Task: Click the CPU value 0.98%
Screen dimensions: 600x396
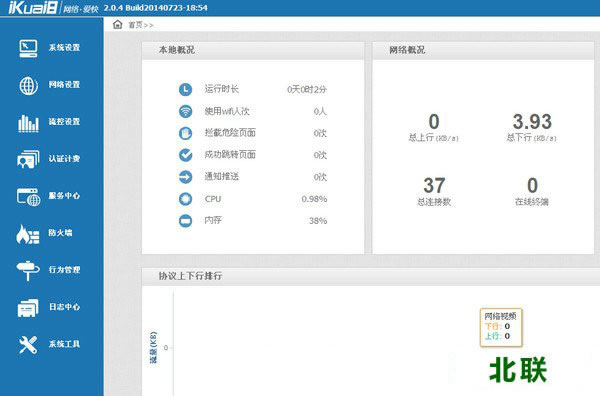Action: 314,199
